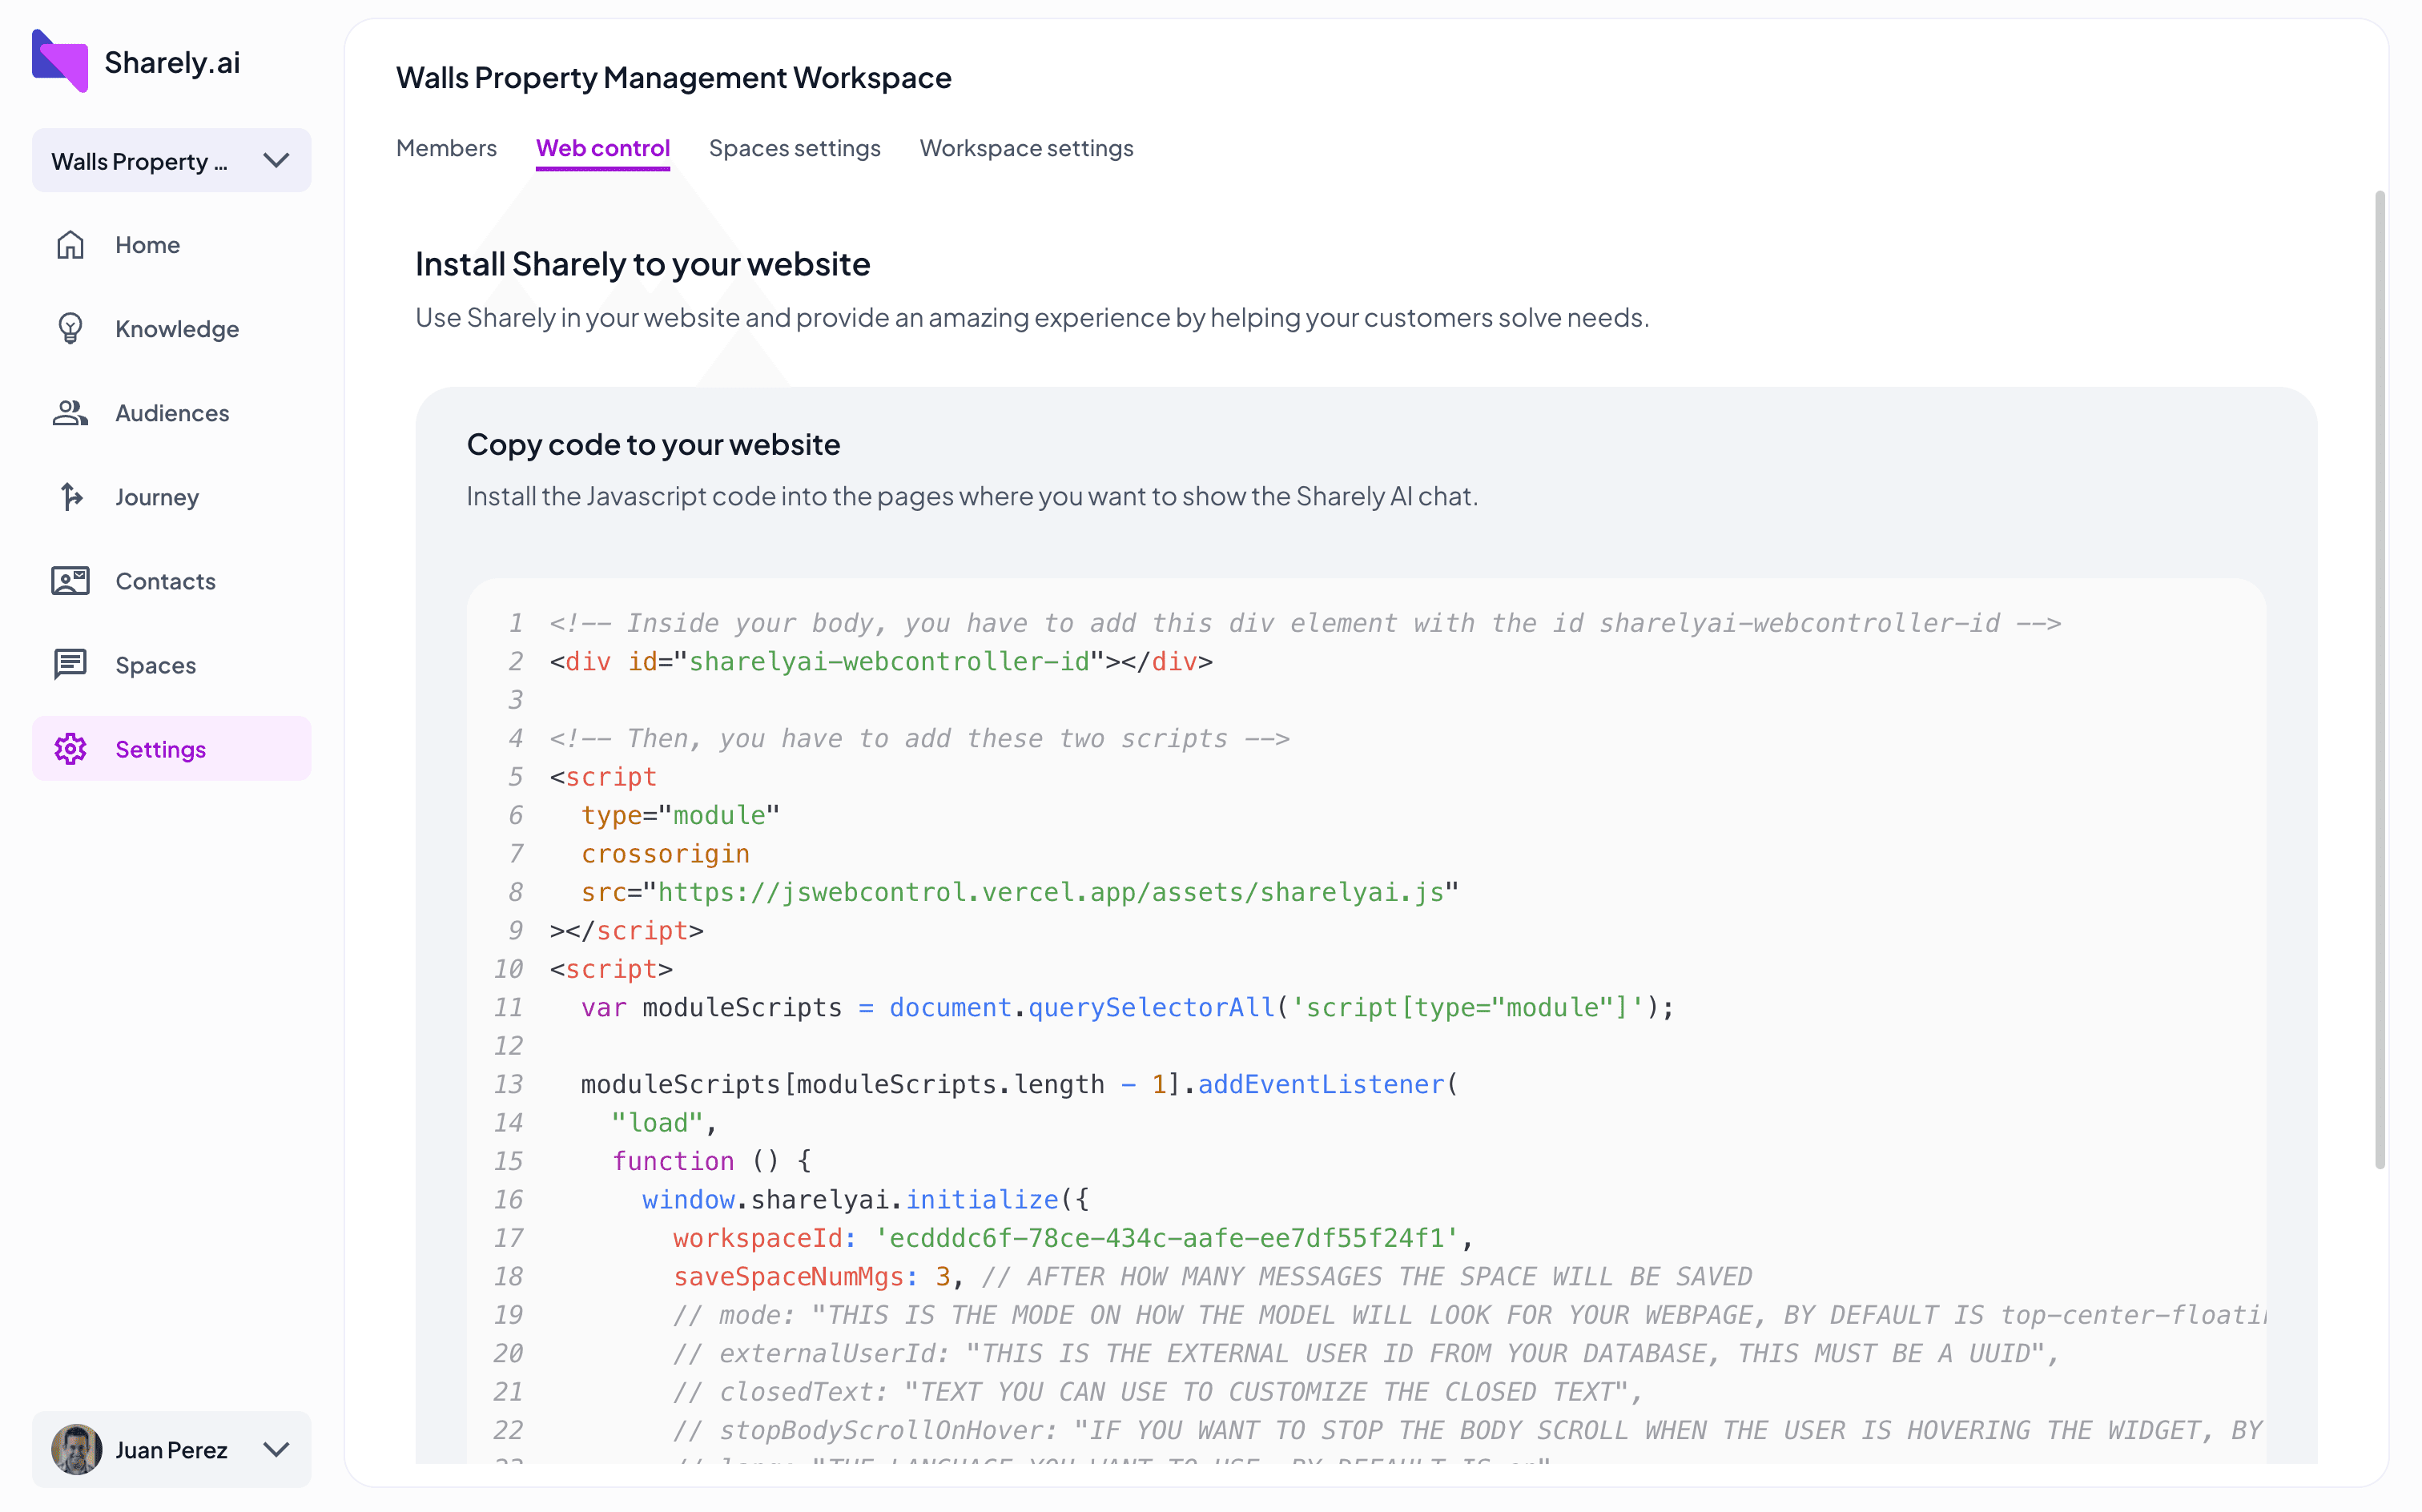Open the Contacts section

172,581
